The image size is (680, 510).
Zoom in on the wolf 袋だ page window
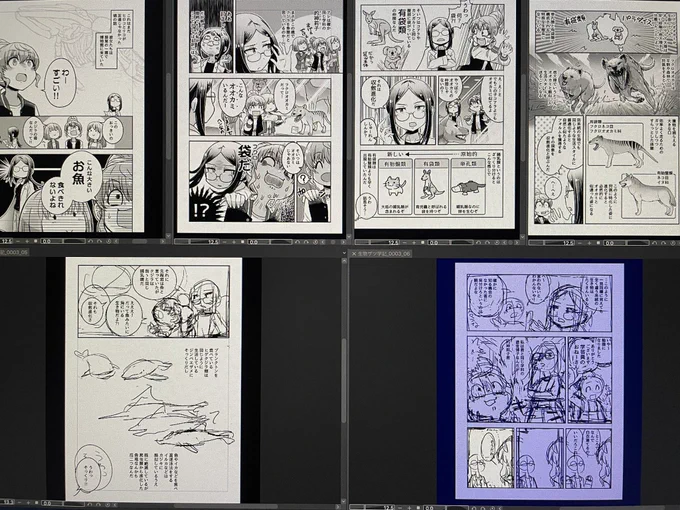[234, 242]
